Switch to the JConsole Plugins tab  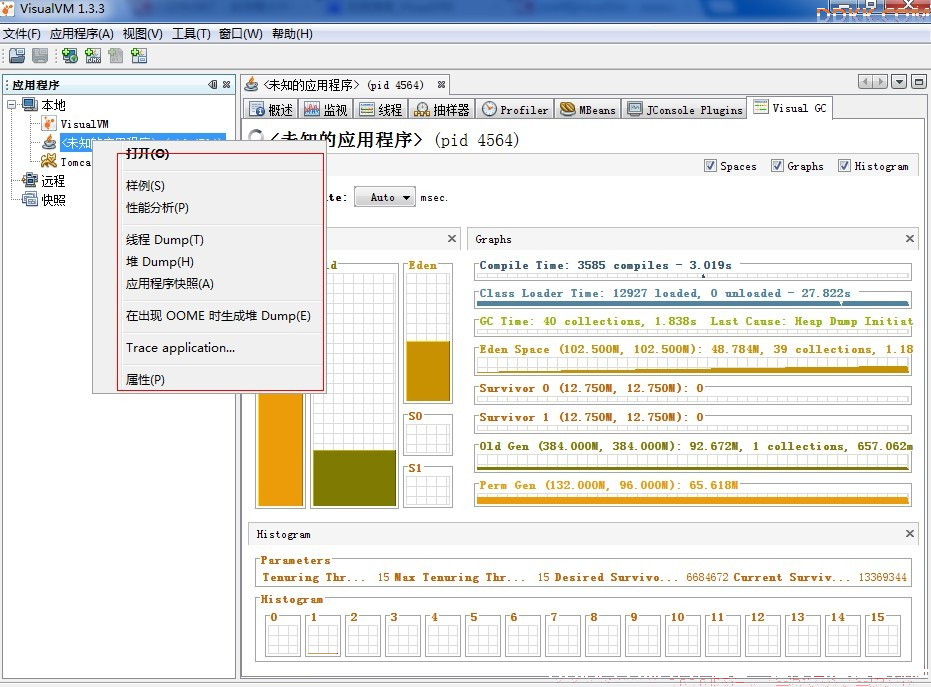click(685, 109)
